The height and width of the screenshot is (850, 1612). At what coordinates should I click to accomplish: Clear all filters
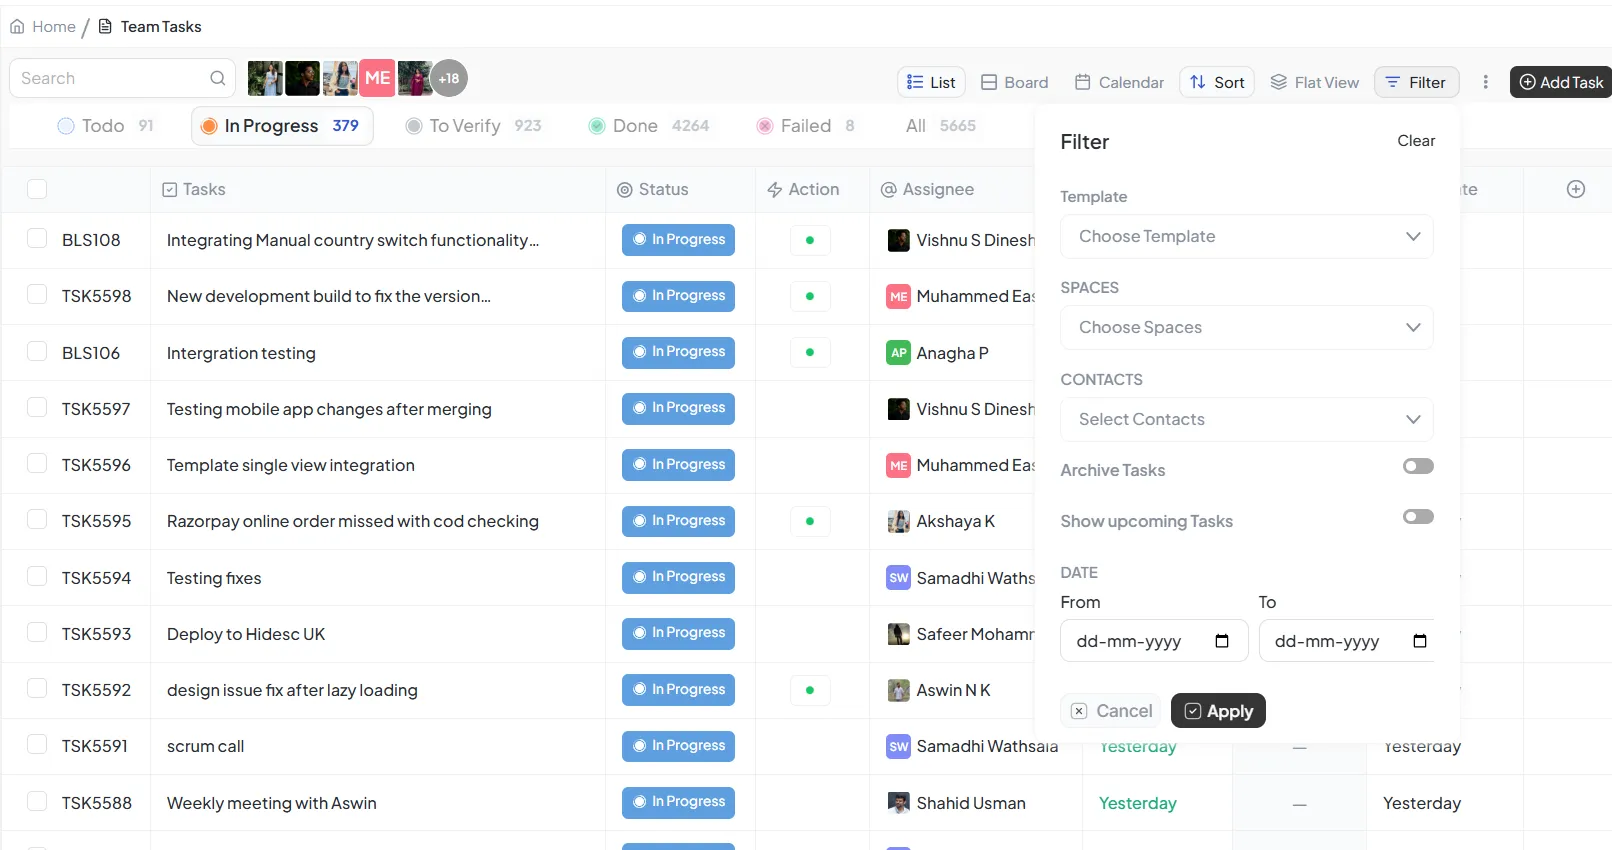click(x=1416, y=141)
